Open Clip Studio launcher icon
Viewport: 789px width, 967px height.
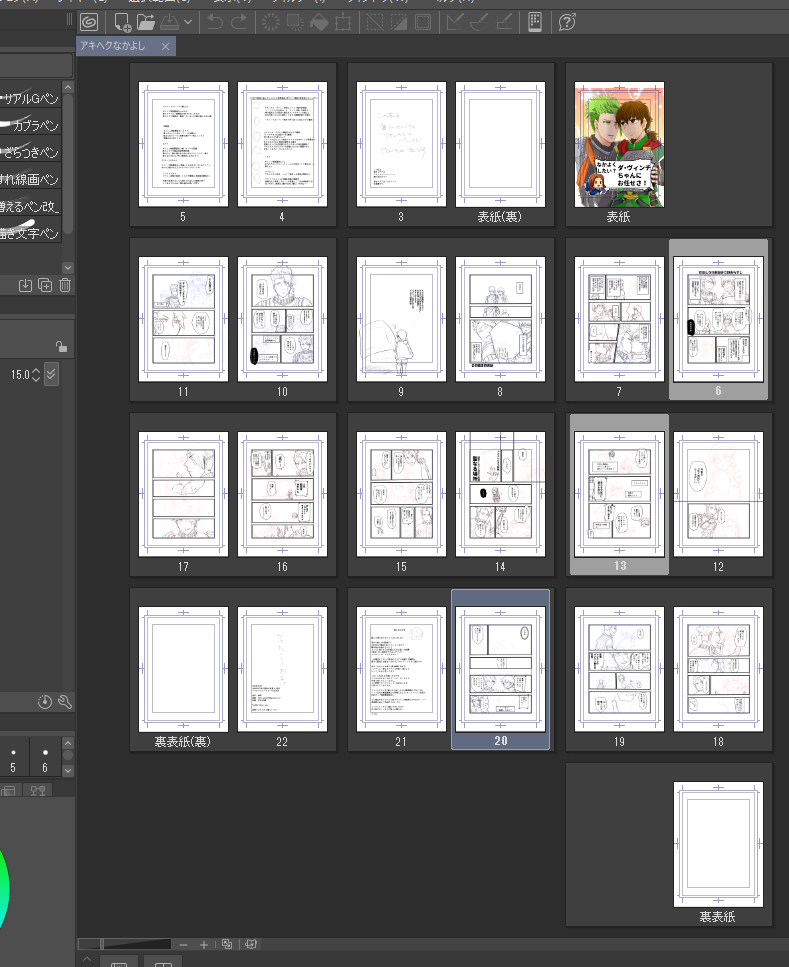(x=89, y=23)
